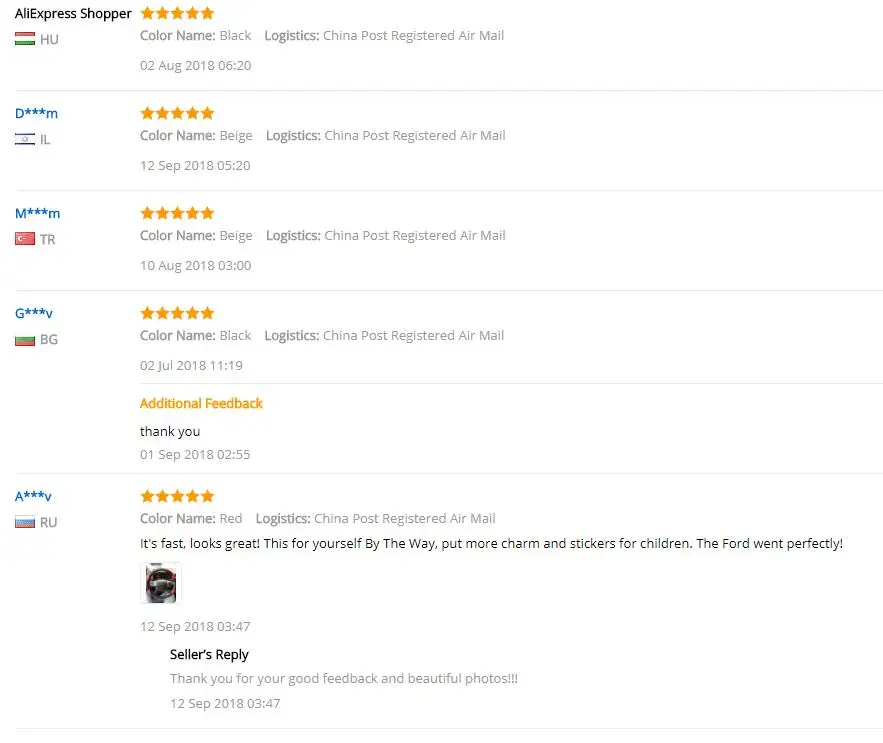Open the M***m reviewer profile
This screenshot has width=883, height=743.
pos(37,213)
